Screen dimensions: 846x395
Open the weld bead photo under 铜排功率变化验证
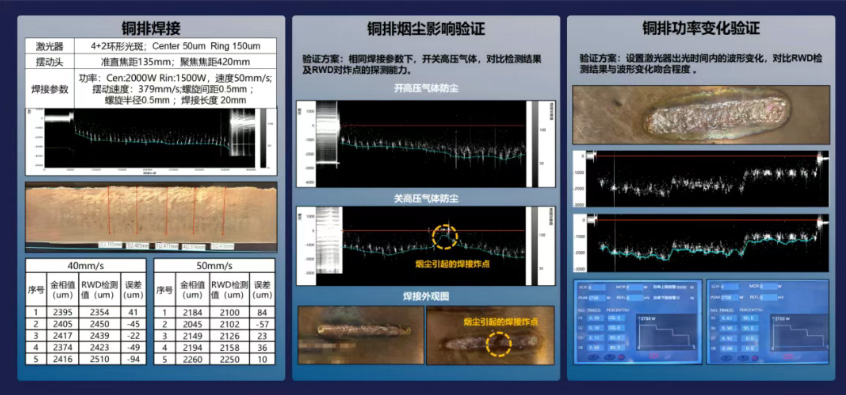(701, 115)
